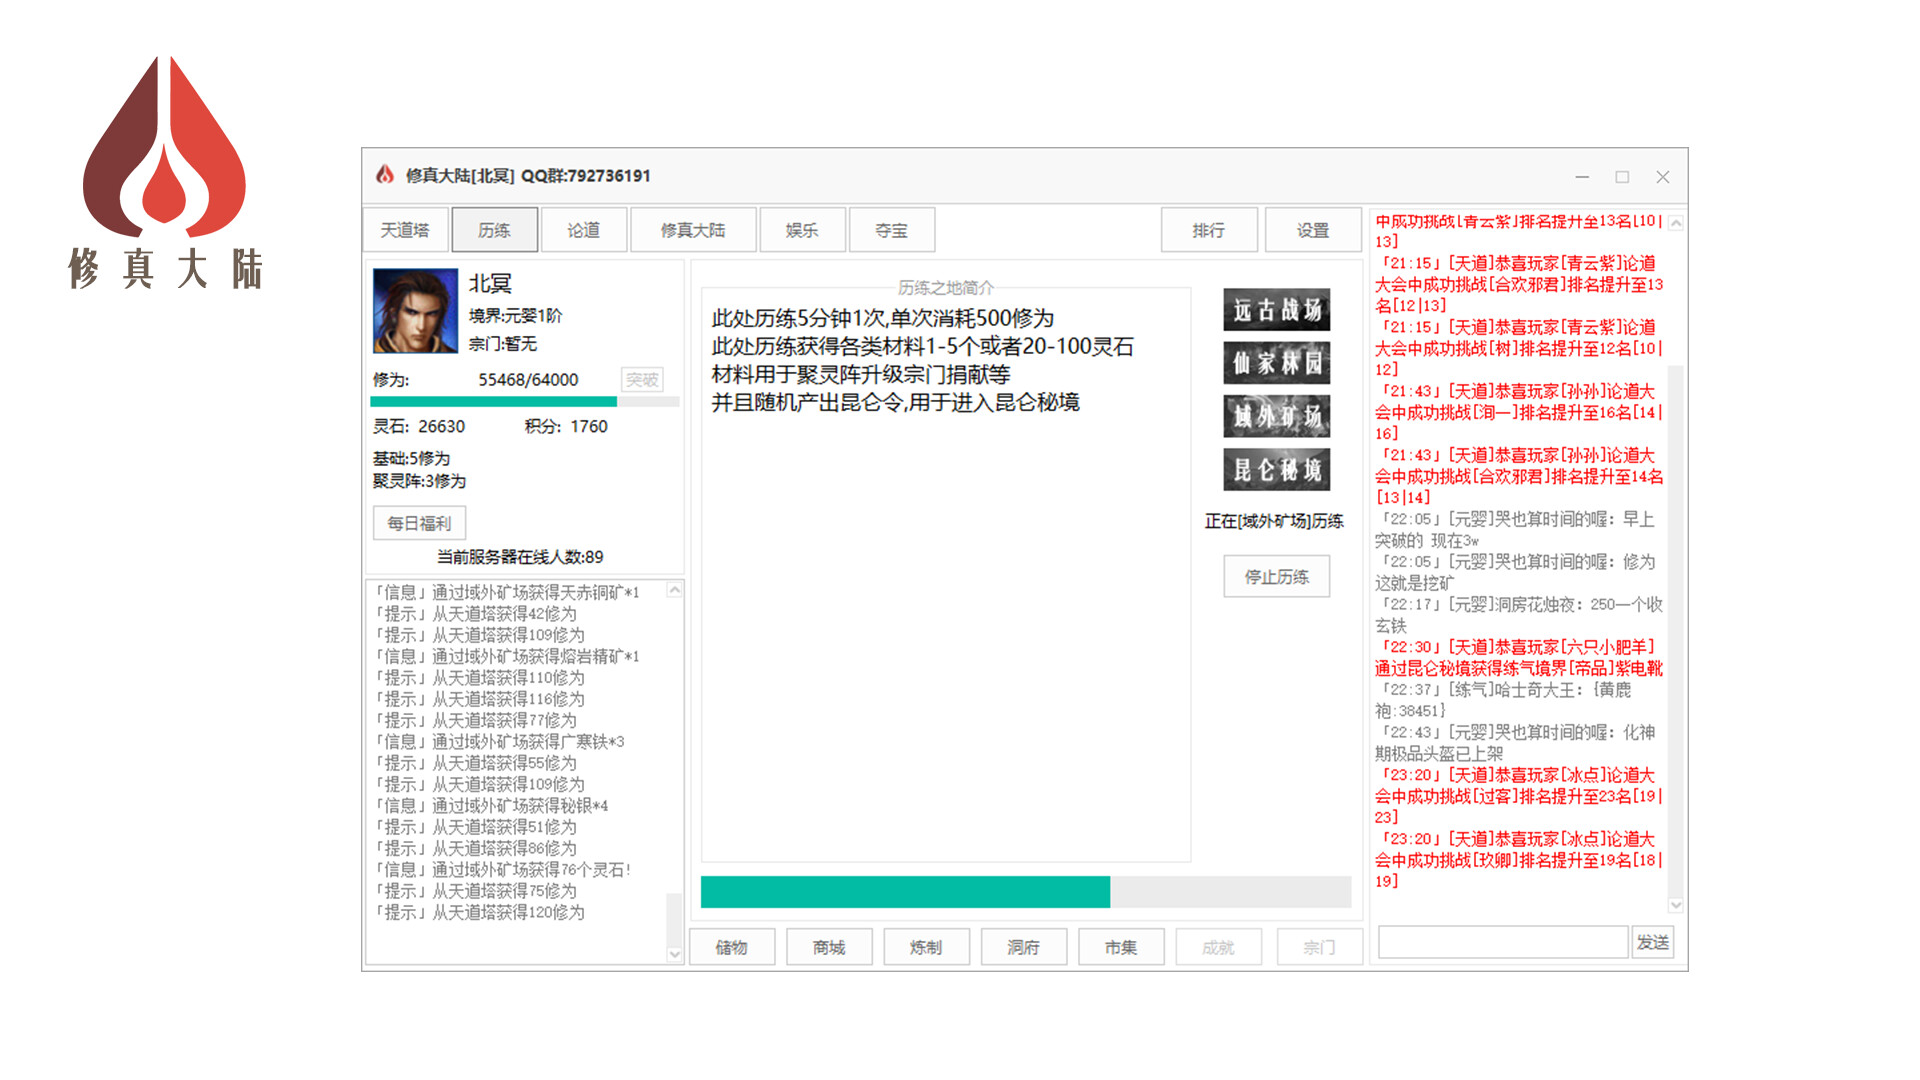Image resolution: width=1920 pixels, height=1080 pixels.
Task: Enter the 昆仑秘境 secret realm
Action: coord(1277,470)
